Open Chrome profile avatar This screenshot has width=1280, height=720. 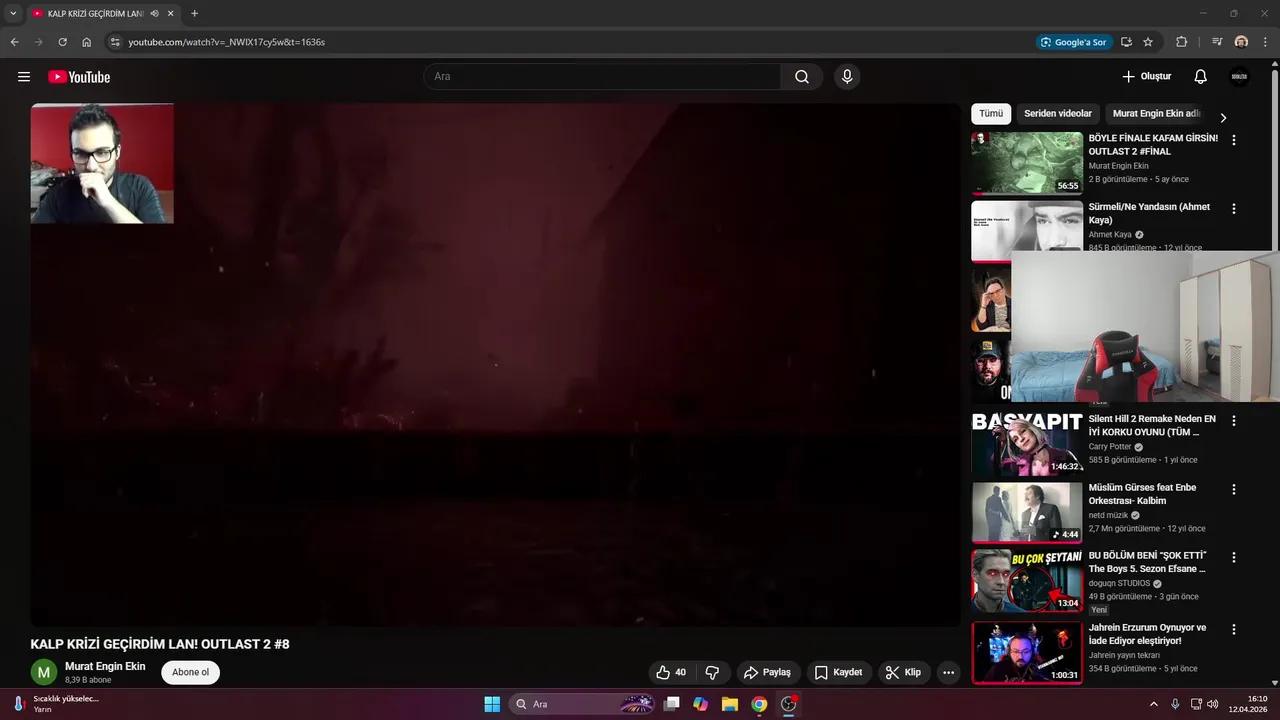1241,42
